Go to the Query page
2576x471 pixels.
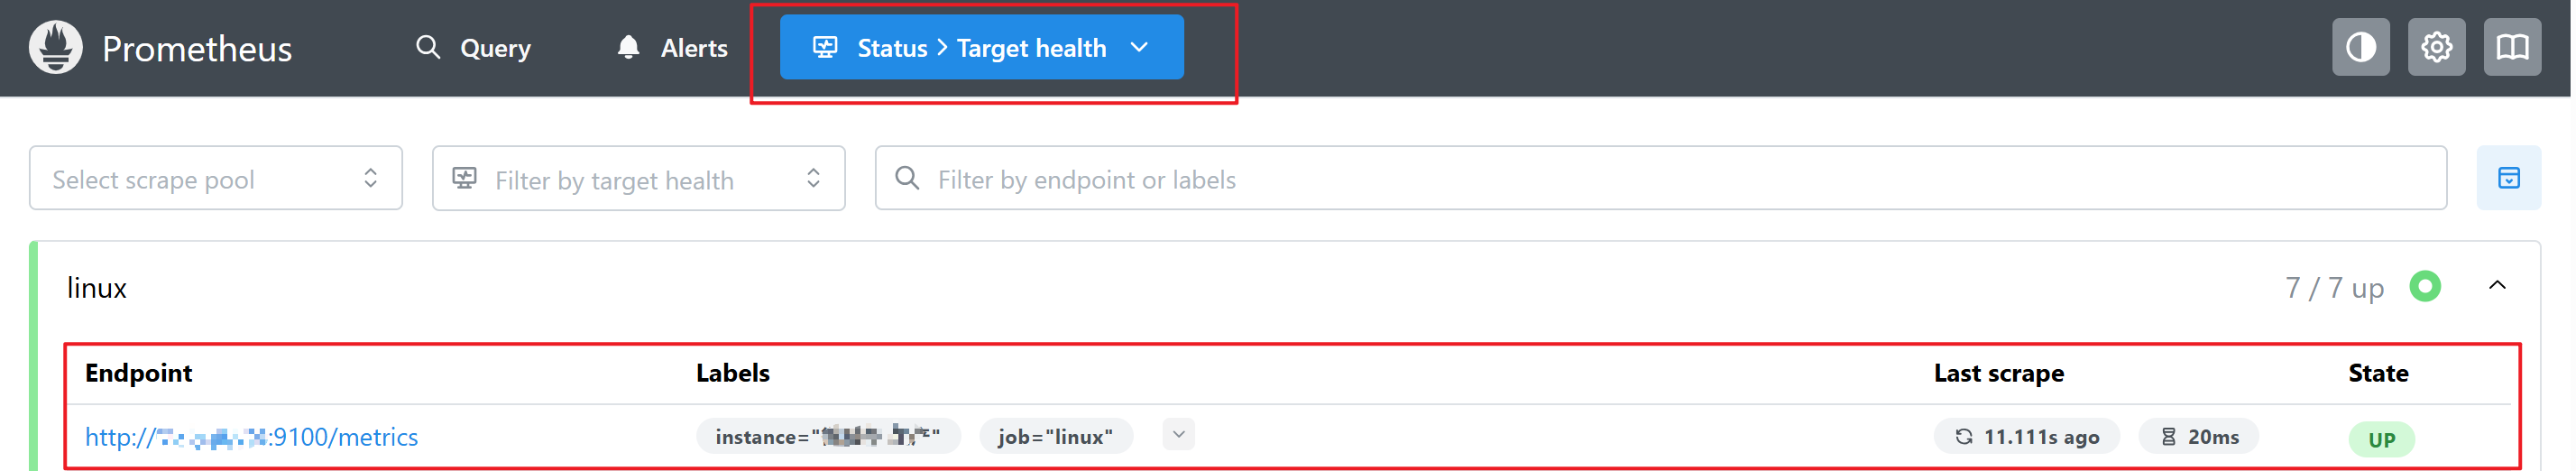[473, 47]
